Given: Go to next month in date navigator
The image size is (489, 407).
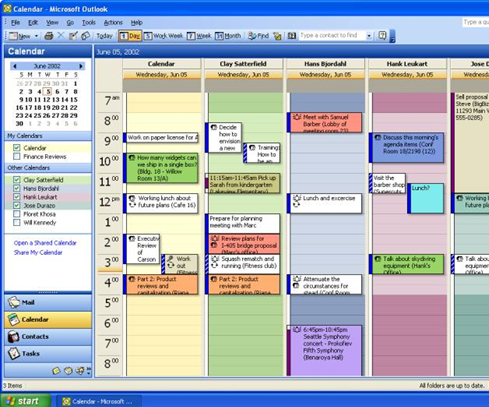Looking at the screenshot, I should point(81,66).
